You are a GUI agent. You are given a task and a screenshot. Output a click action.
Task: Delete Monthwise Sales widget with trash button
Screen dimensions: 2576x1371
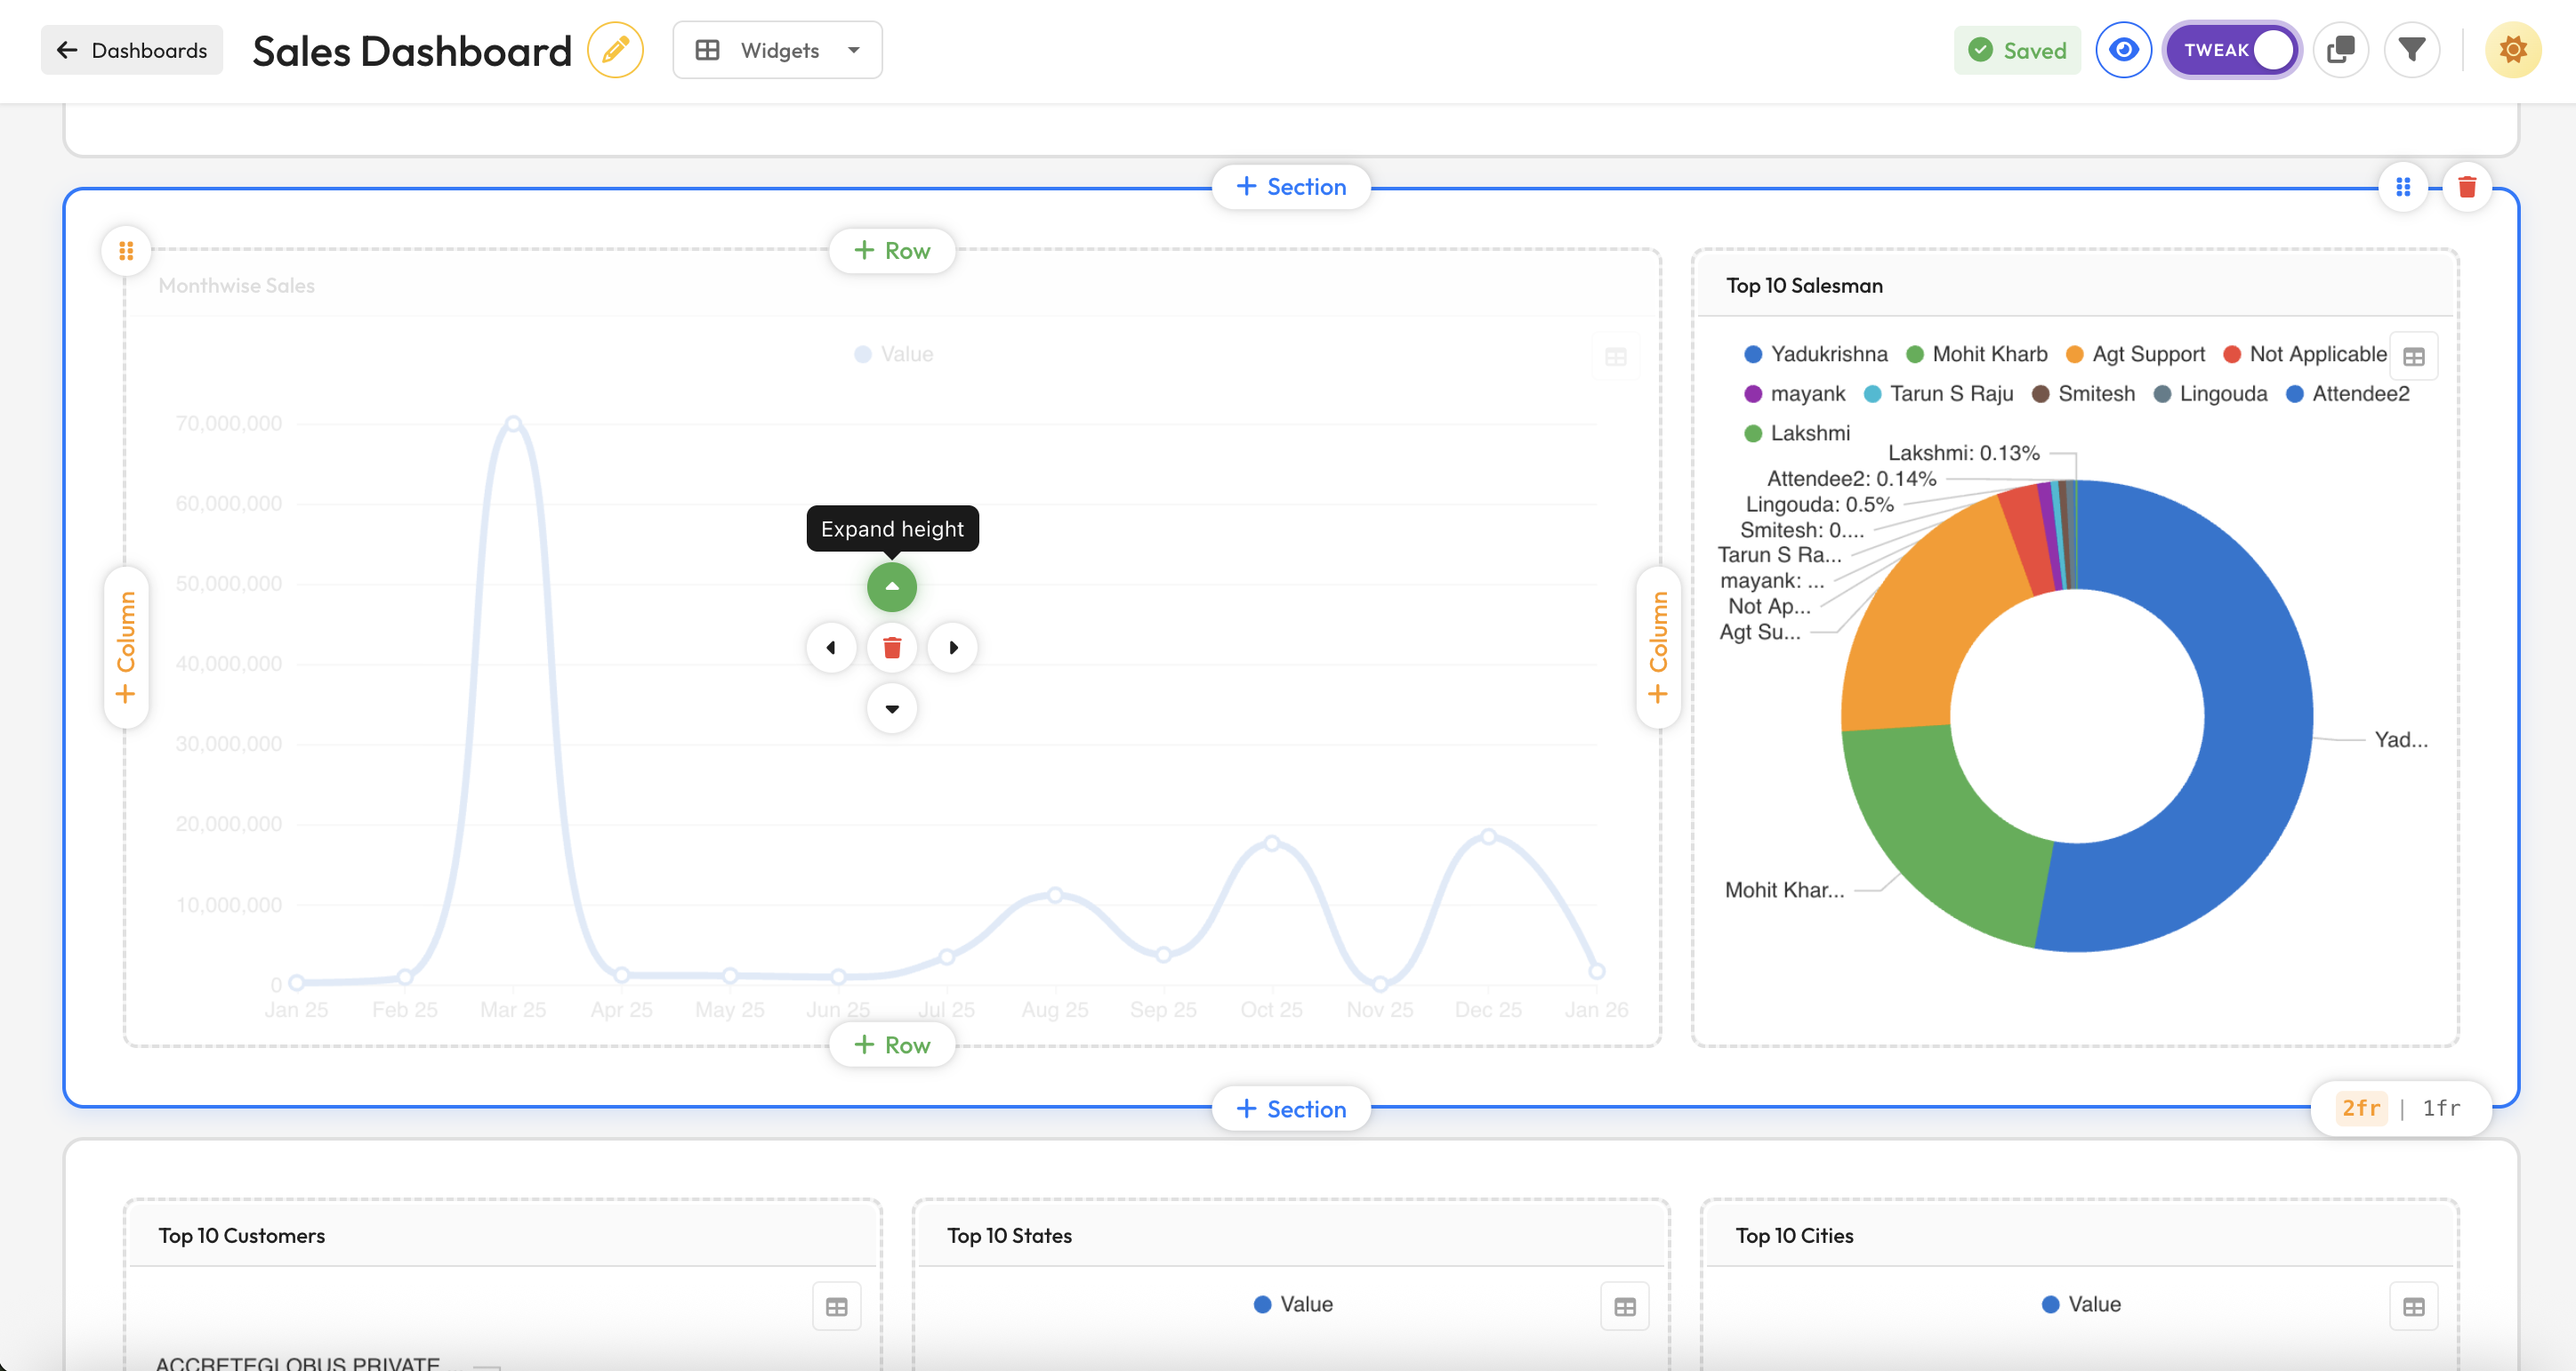(x=891, y=647)
